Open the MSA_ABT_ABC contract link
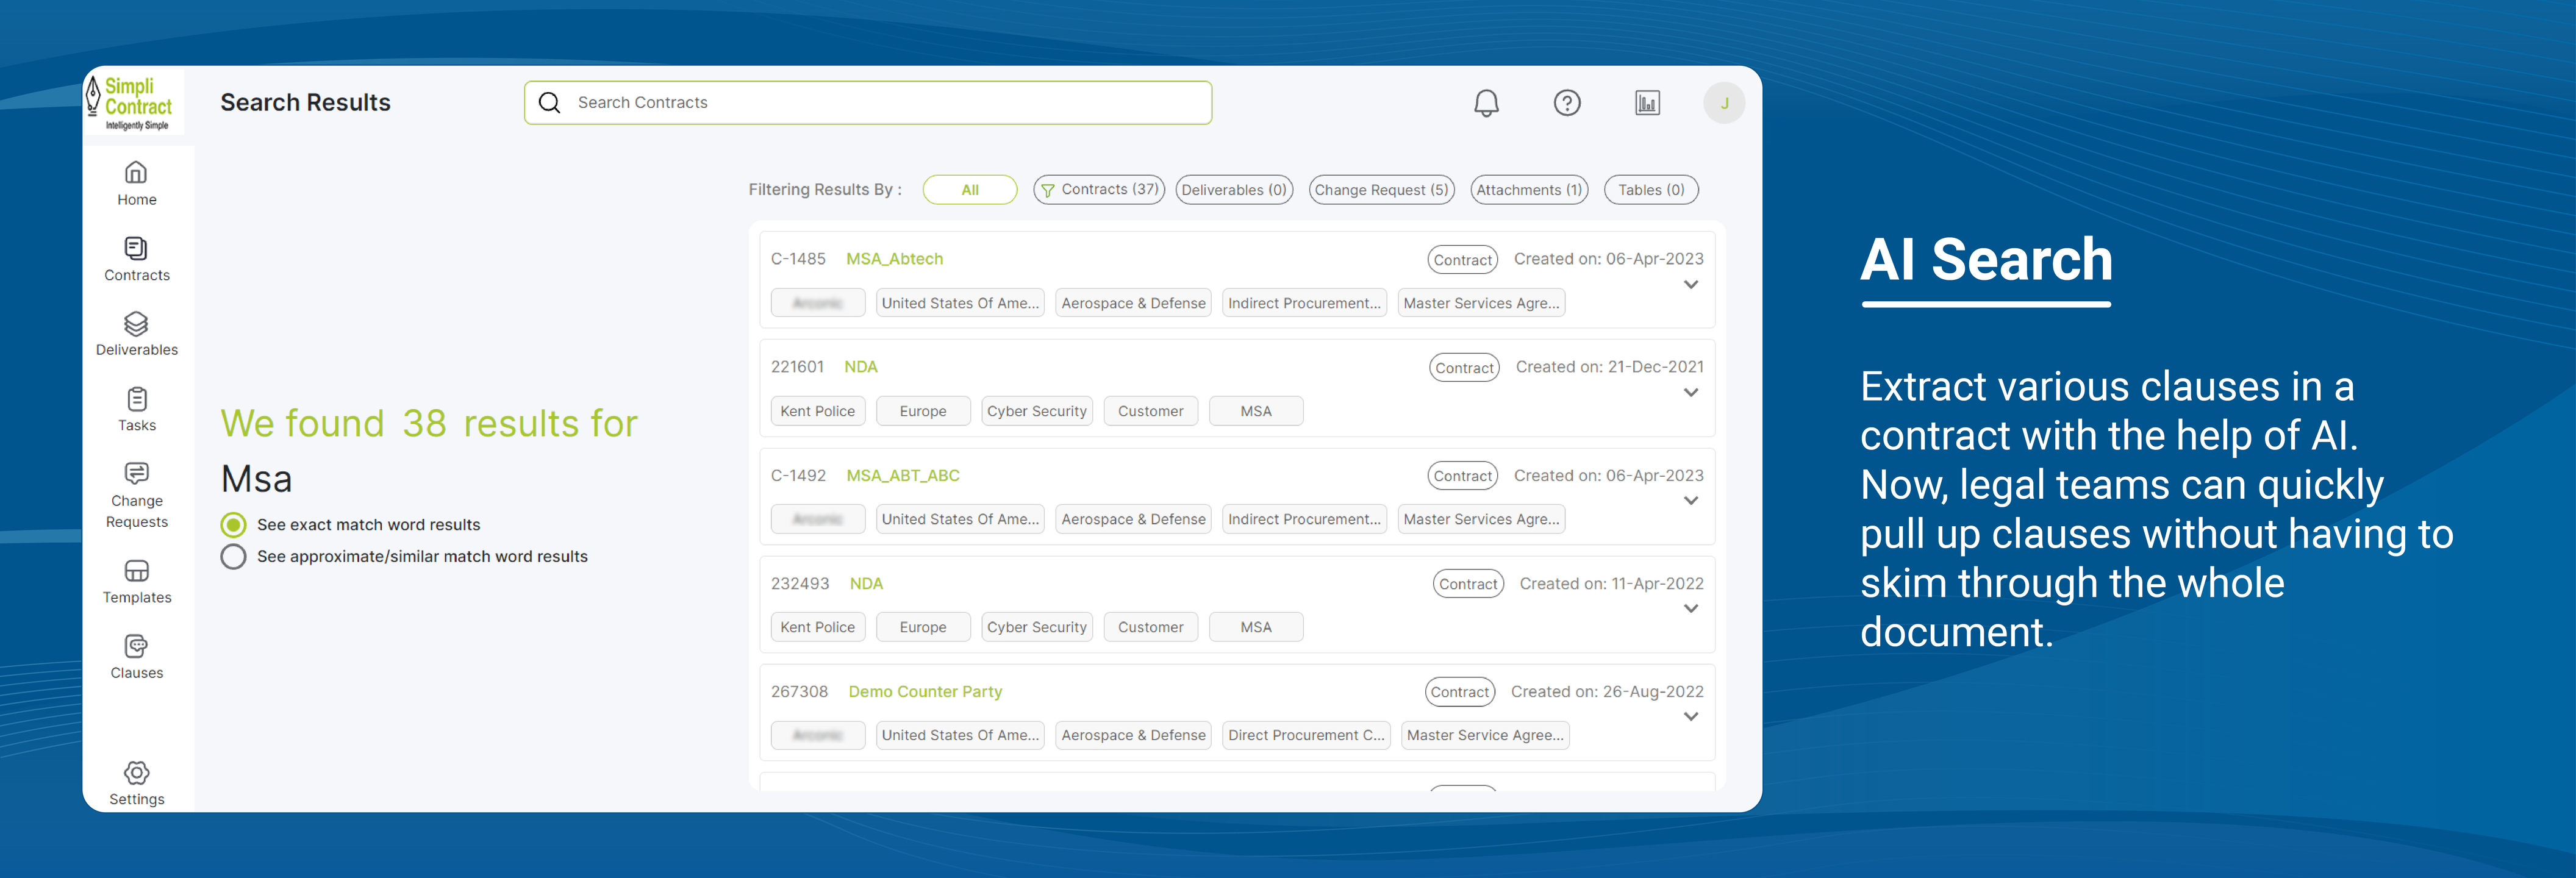The height and width of the screenshot is (878, 2576). click(x=902, y=476)
